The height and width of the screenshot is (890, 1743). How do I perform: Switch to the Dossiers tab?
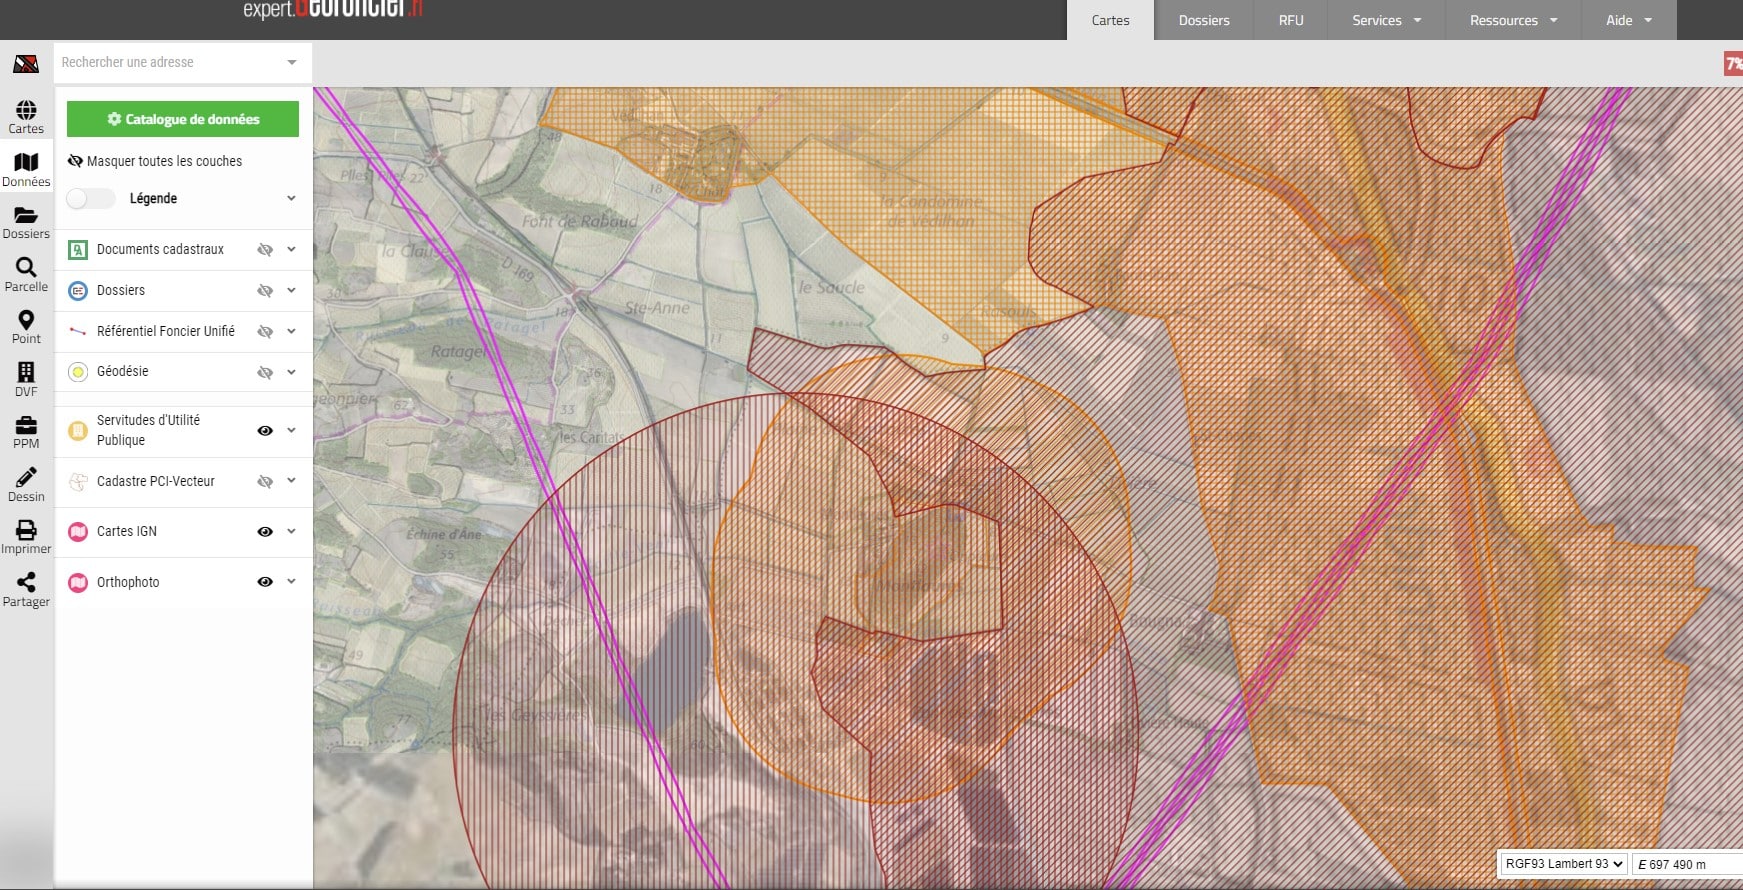pyautogui.click(x=1203, y=20)
